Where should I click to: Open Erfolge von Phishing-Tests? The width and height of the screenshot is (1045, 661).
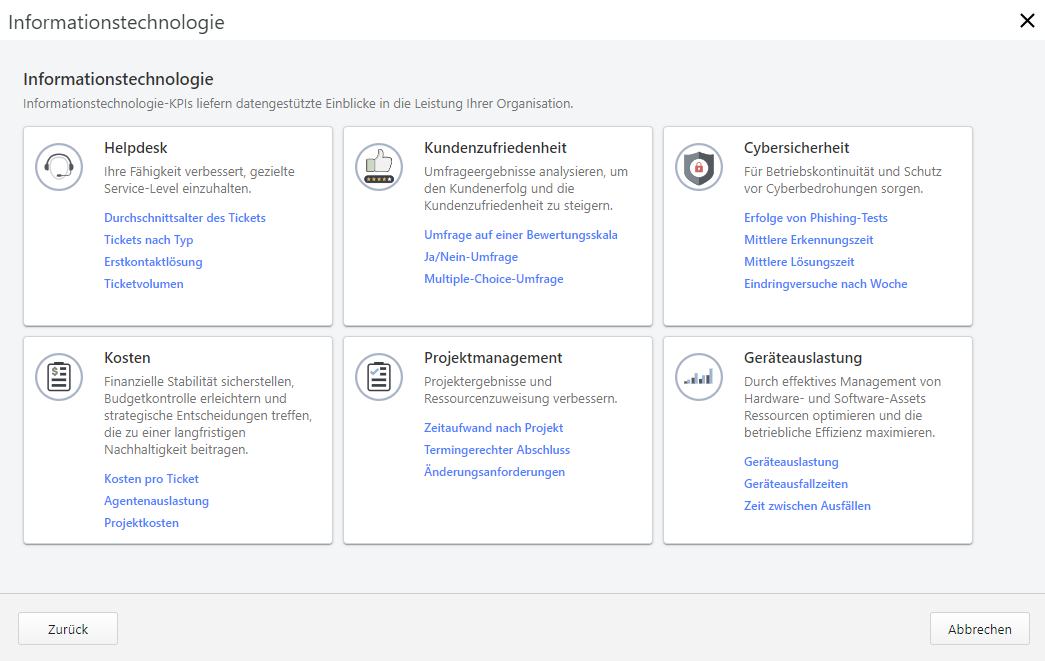click(x=815, y=217)
